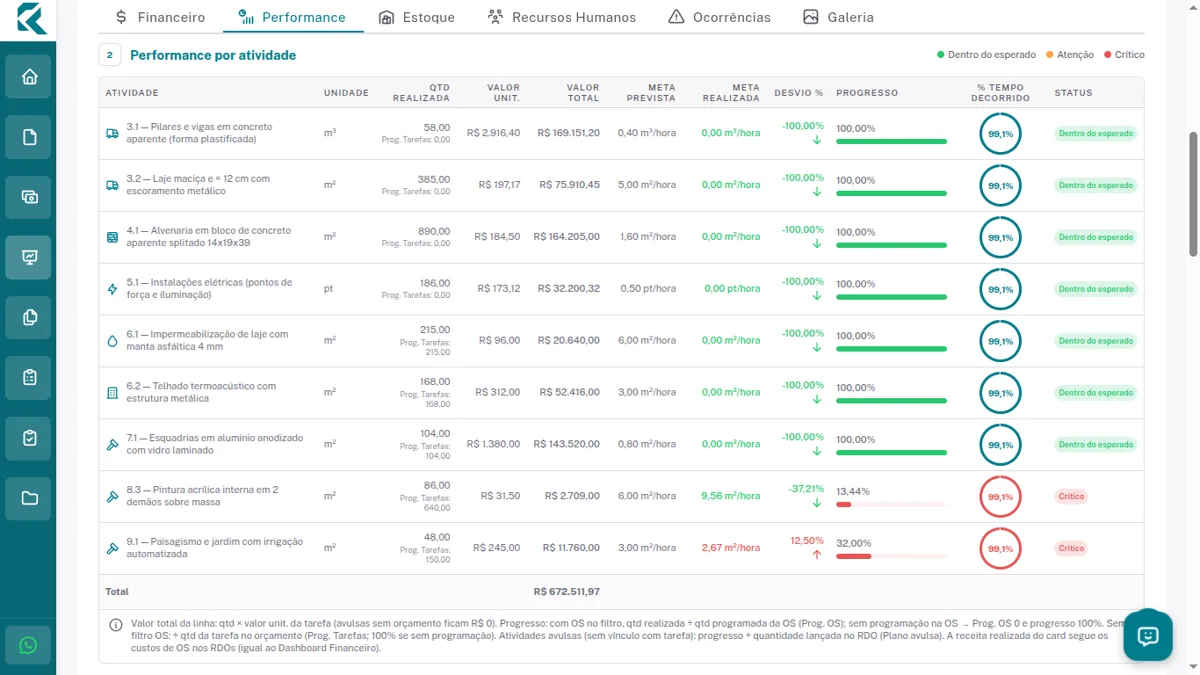Click the copy documents icon in sidebar
Viewport: 1200px width, 675px height.
click(28, 317)
